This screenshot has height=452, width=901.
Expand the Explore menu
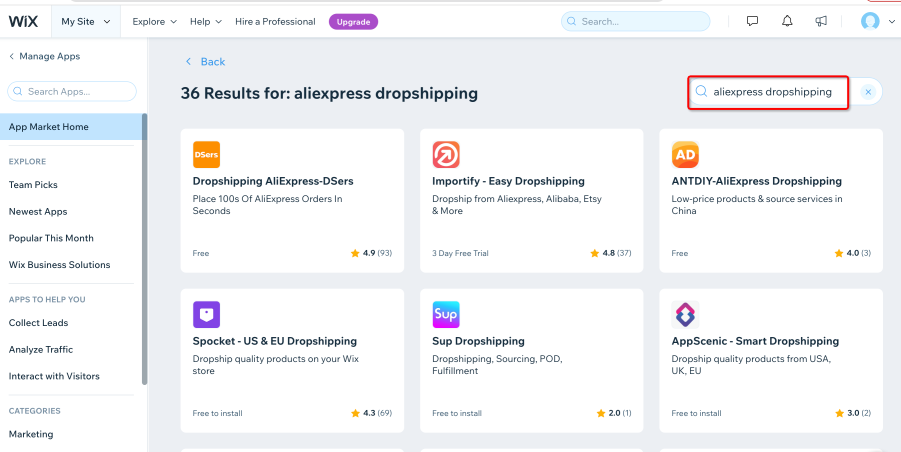click(155, 22)
